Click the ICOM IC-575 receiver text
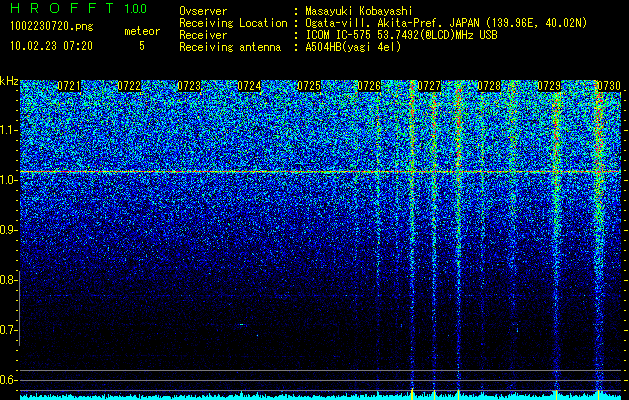This screenshot has height=400, width=629. (x=401, y=35)
